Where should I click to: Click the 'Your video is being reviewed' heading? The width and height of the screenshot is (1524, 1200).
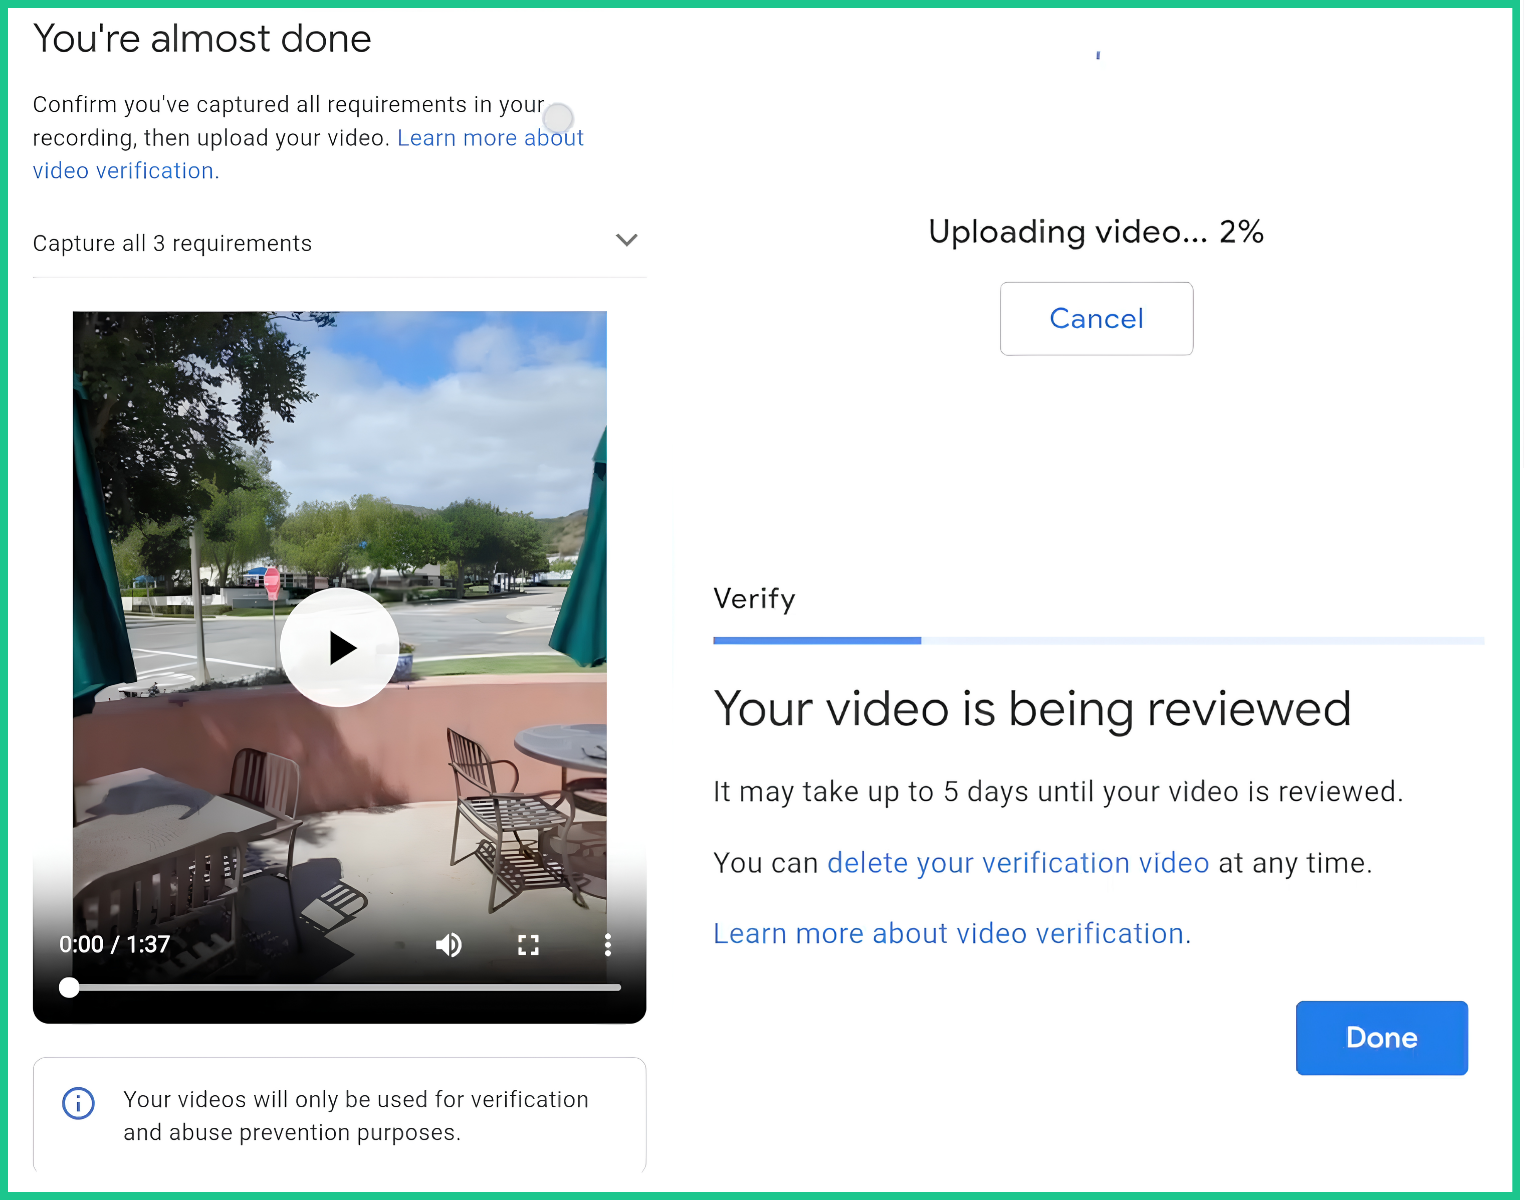coord(1032,709)
